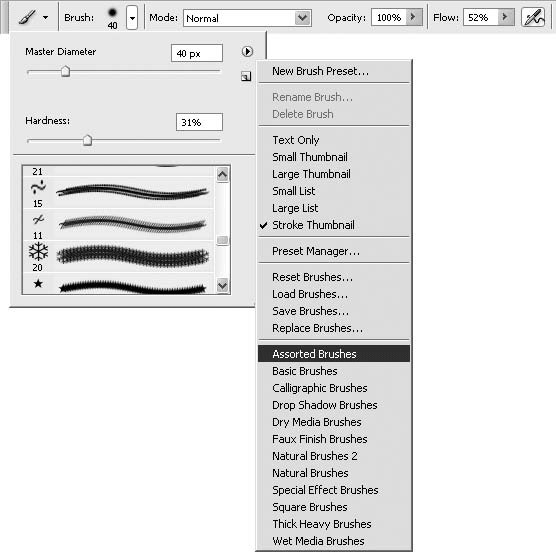Open the Flow slider arrow
This screenshot has height=552, width=556.
coord(506,17)
